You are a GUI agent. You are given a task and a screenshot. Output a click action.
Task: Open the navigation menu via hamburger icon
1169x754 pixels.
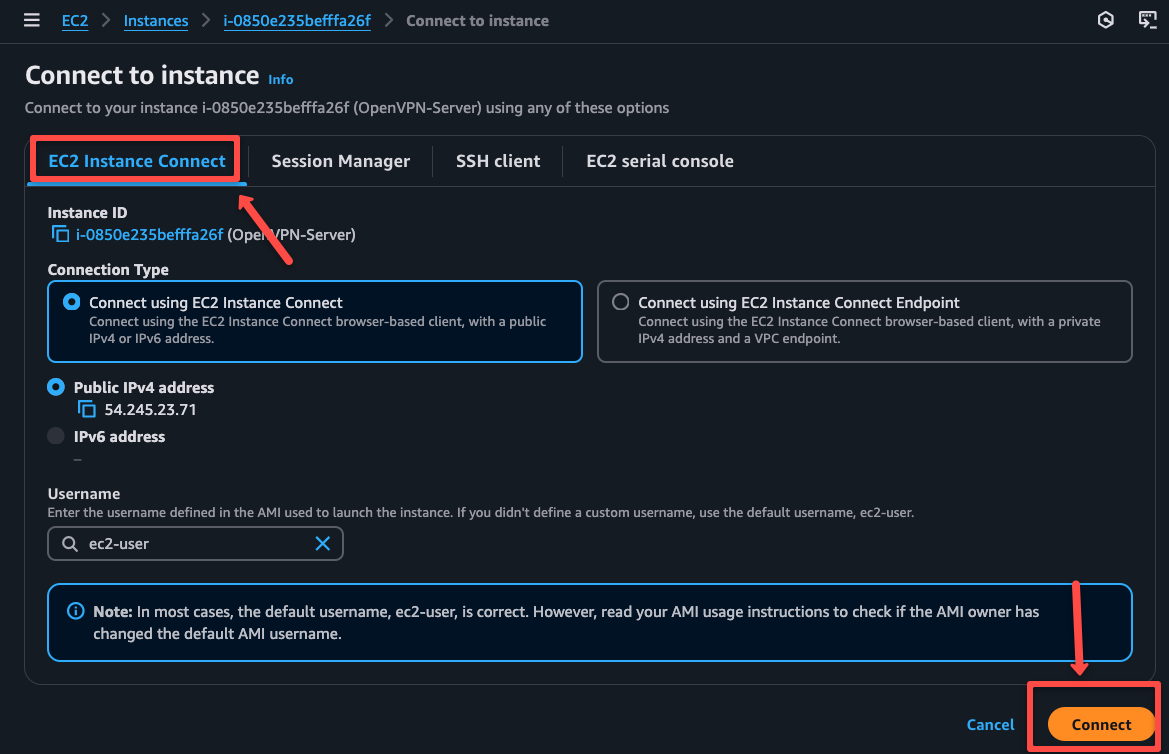click(x=31, y=20)
